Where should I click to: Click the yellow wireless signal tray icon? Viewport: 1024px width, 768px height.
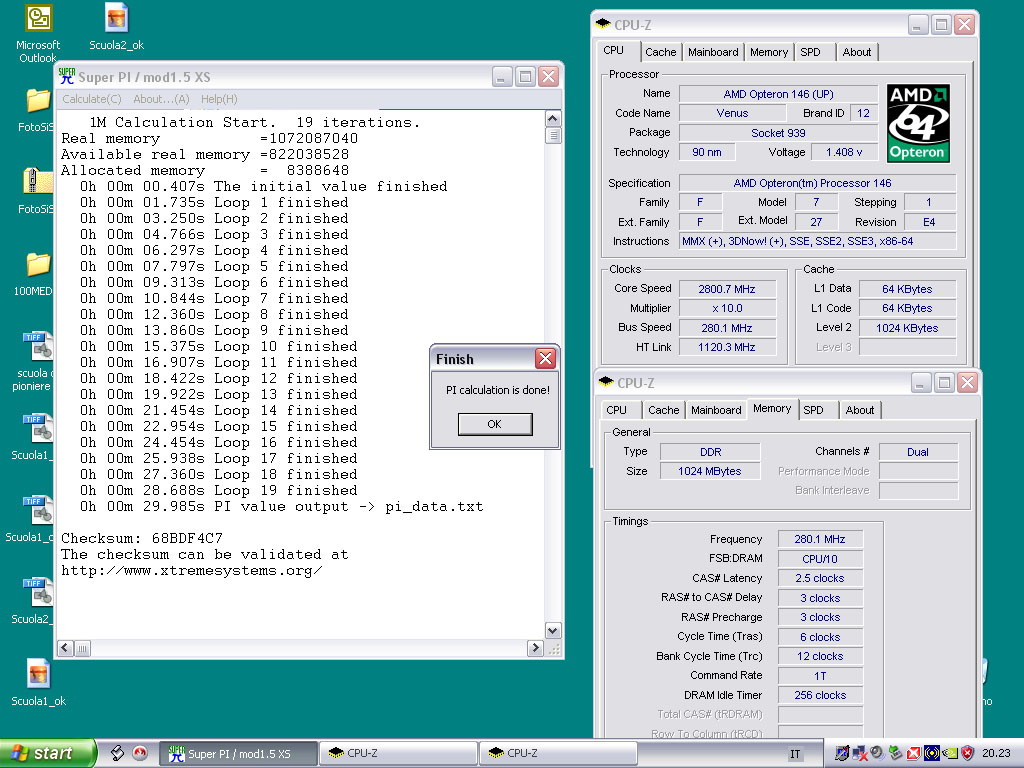[932, 753]
